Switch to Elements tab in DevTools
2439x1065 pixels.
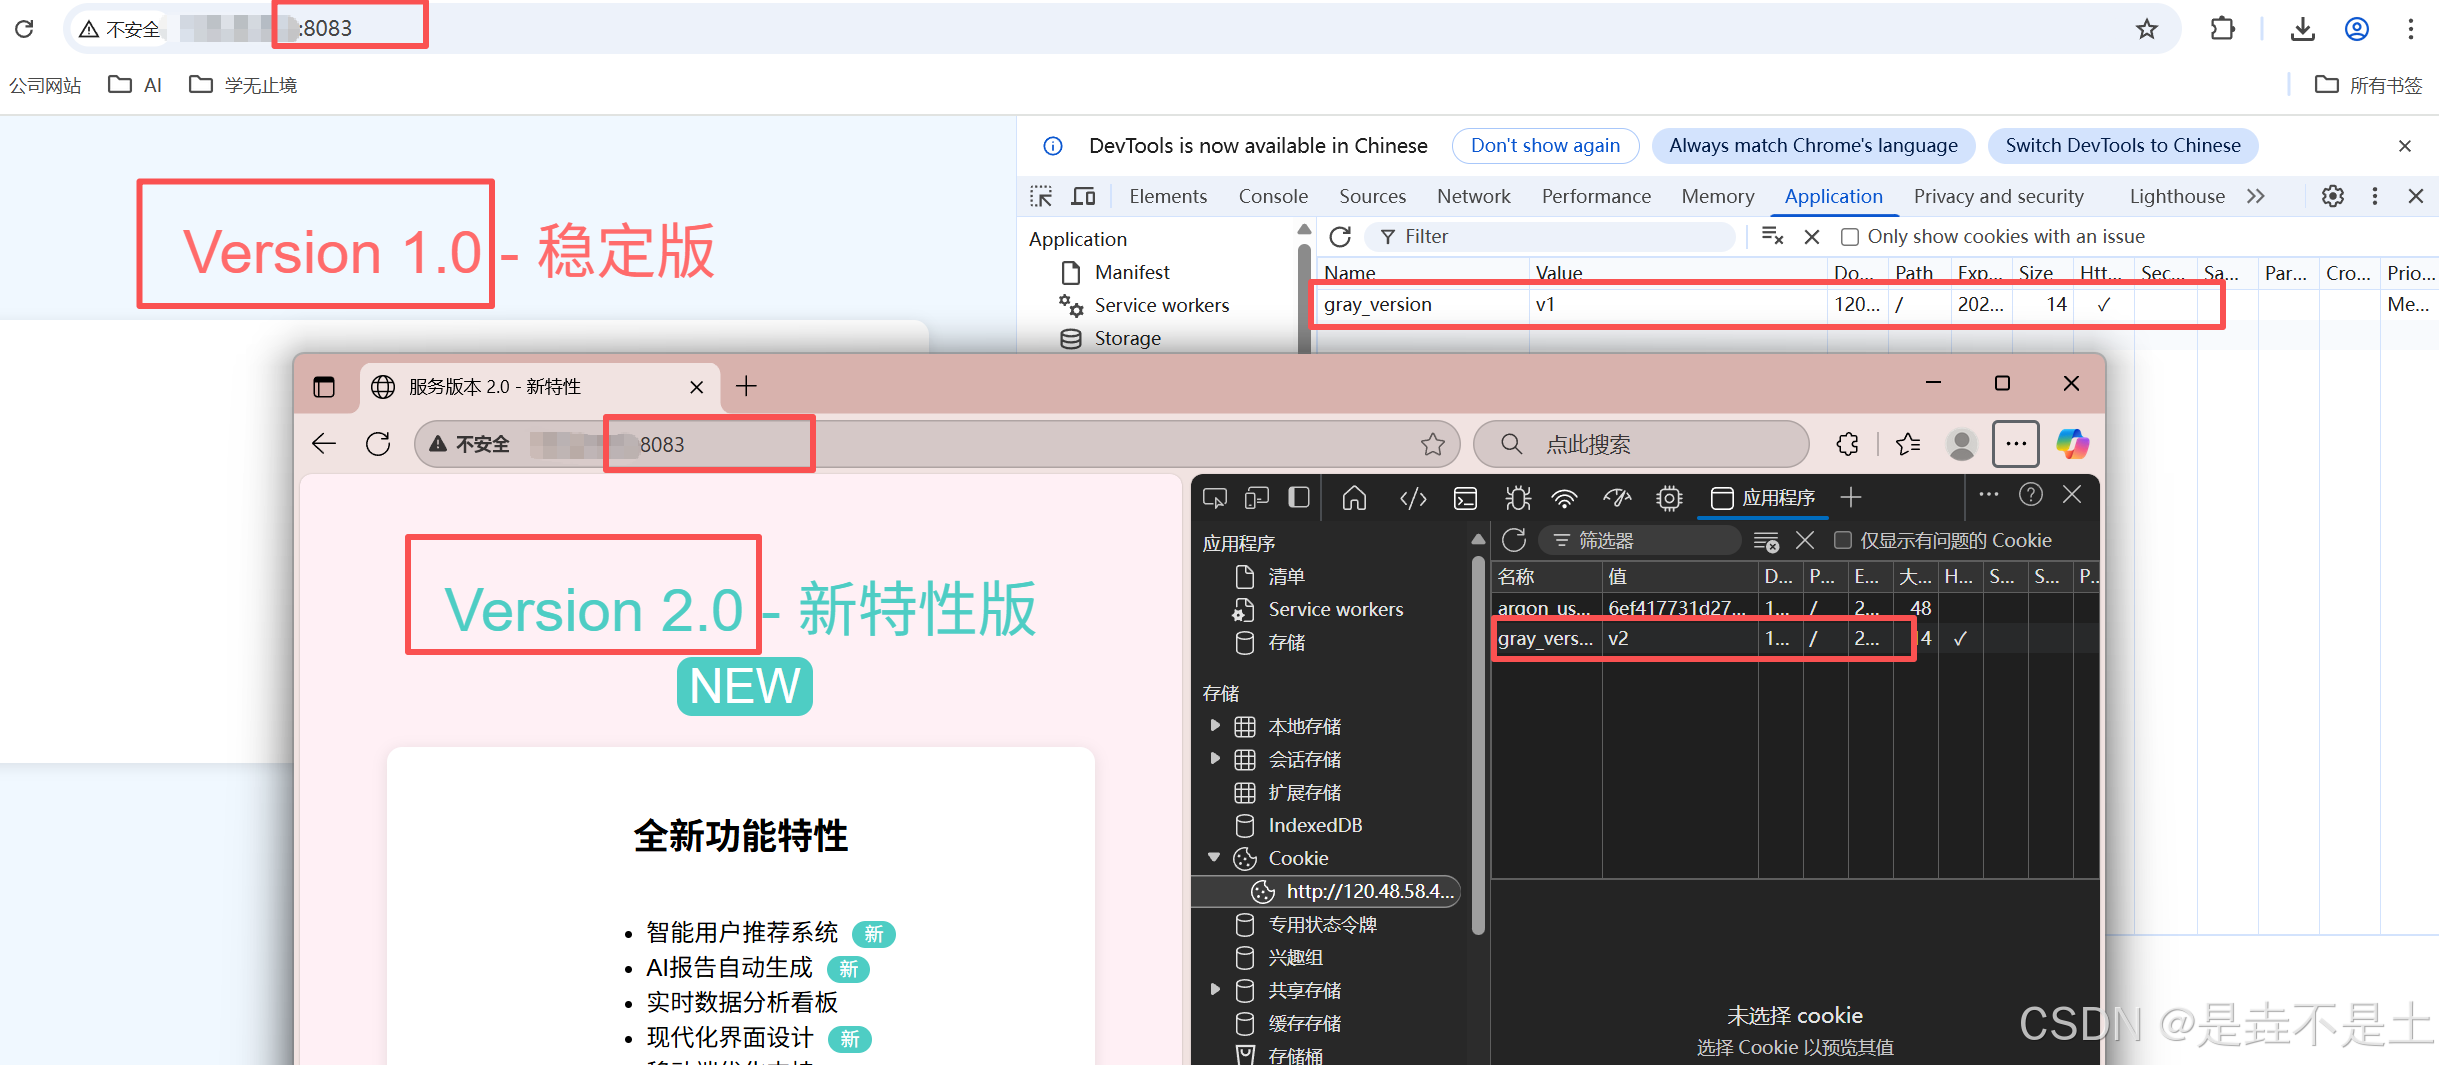[x=1168, y=196]
